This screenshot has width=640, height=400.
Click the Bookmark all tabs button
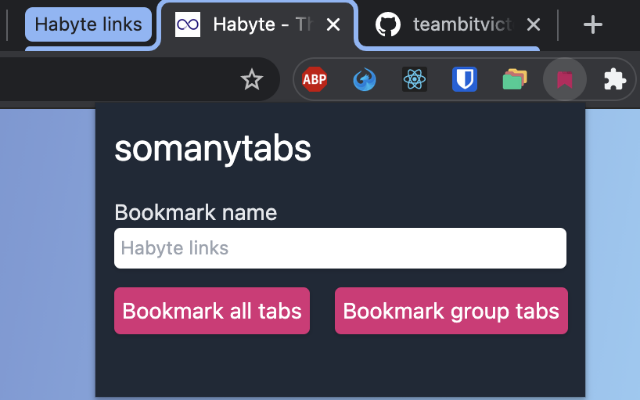212,311
